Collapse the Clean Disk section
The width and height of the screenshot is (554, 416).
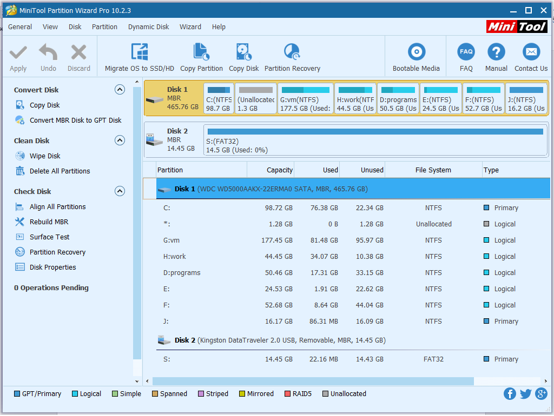120,141
